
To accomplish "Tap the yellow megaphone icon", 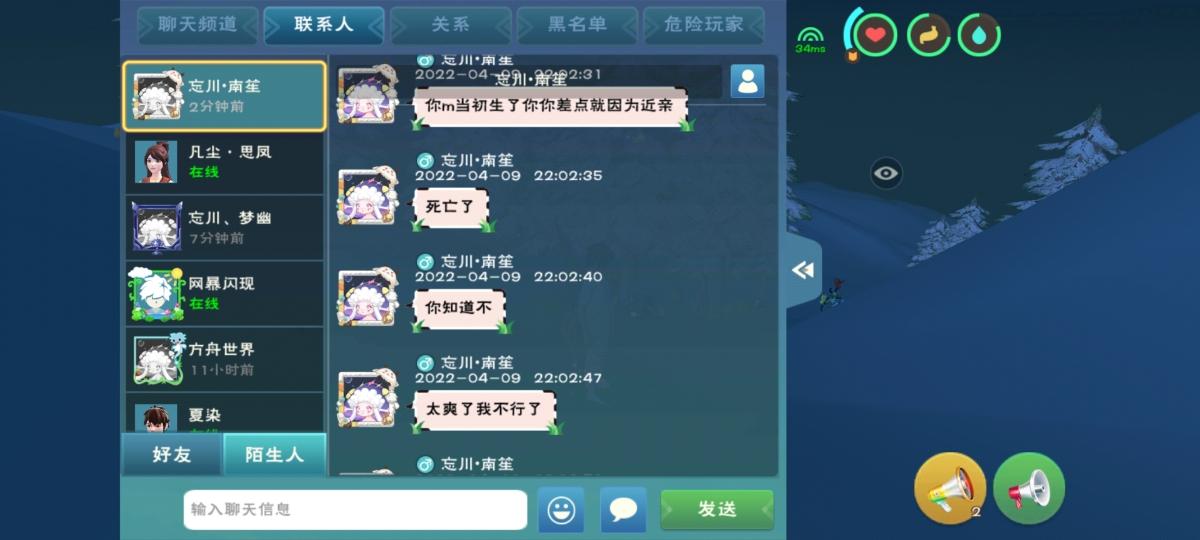I will (950, 489).
